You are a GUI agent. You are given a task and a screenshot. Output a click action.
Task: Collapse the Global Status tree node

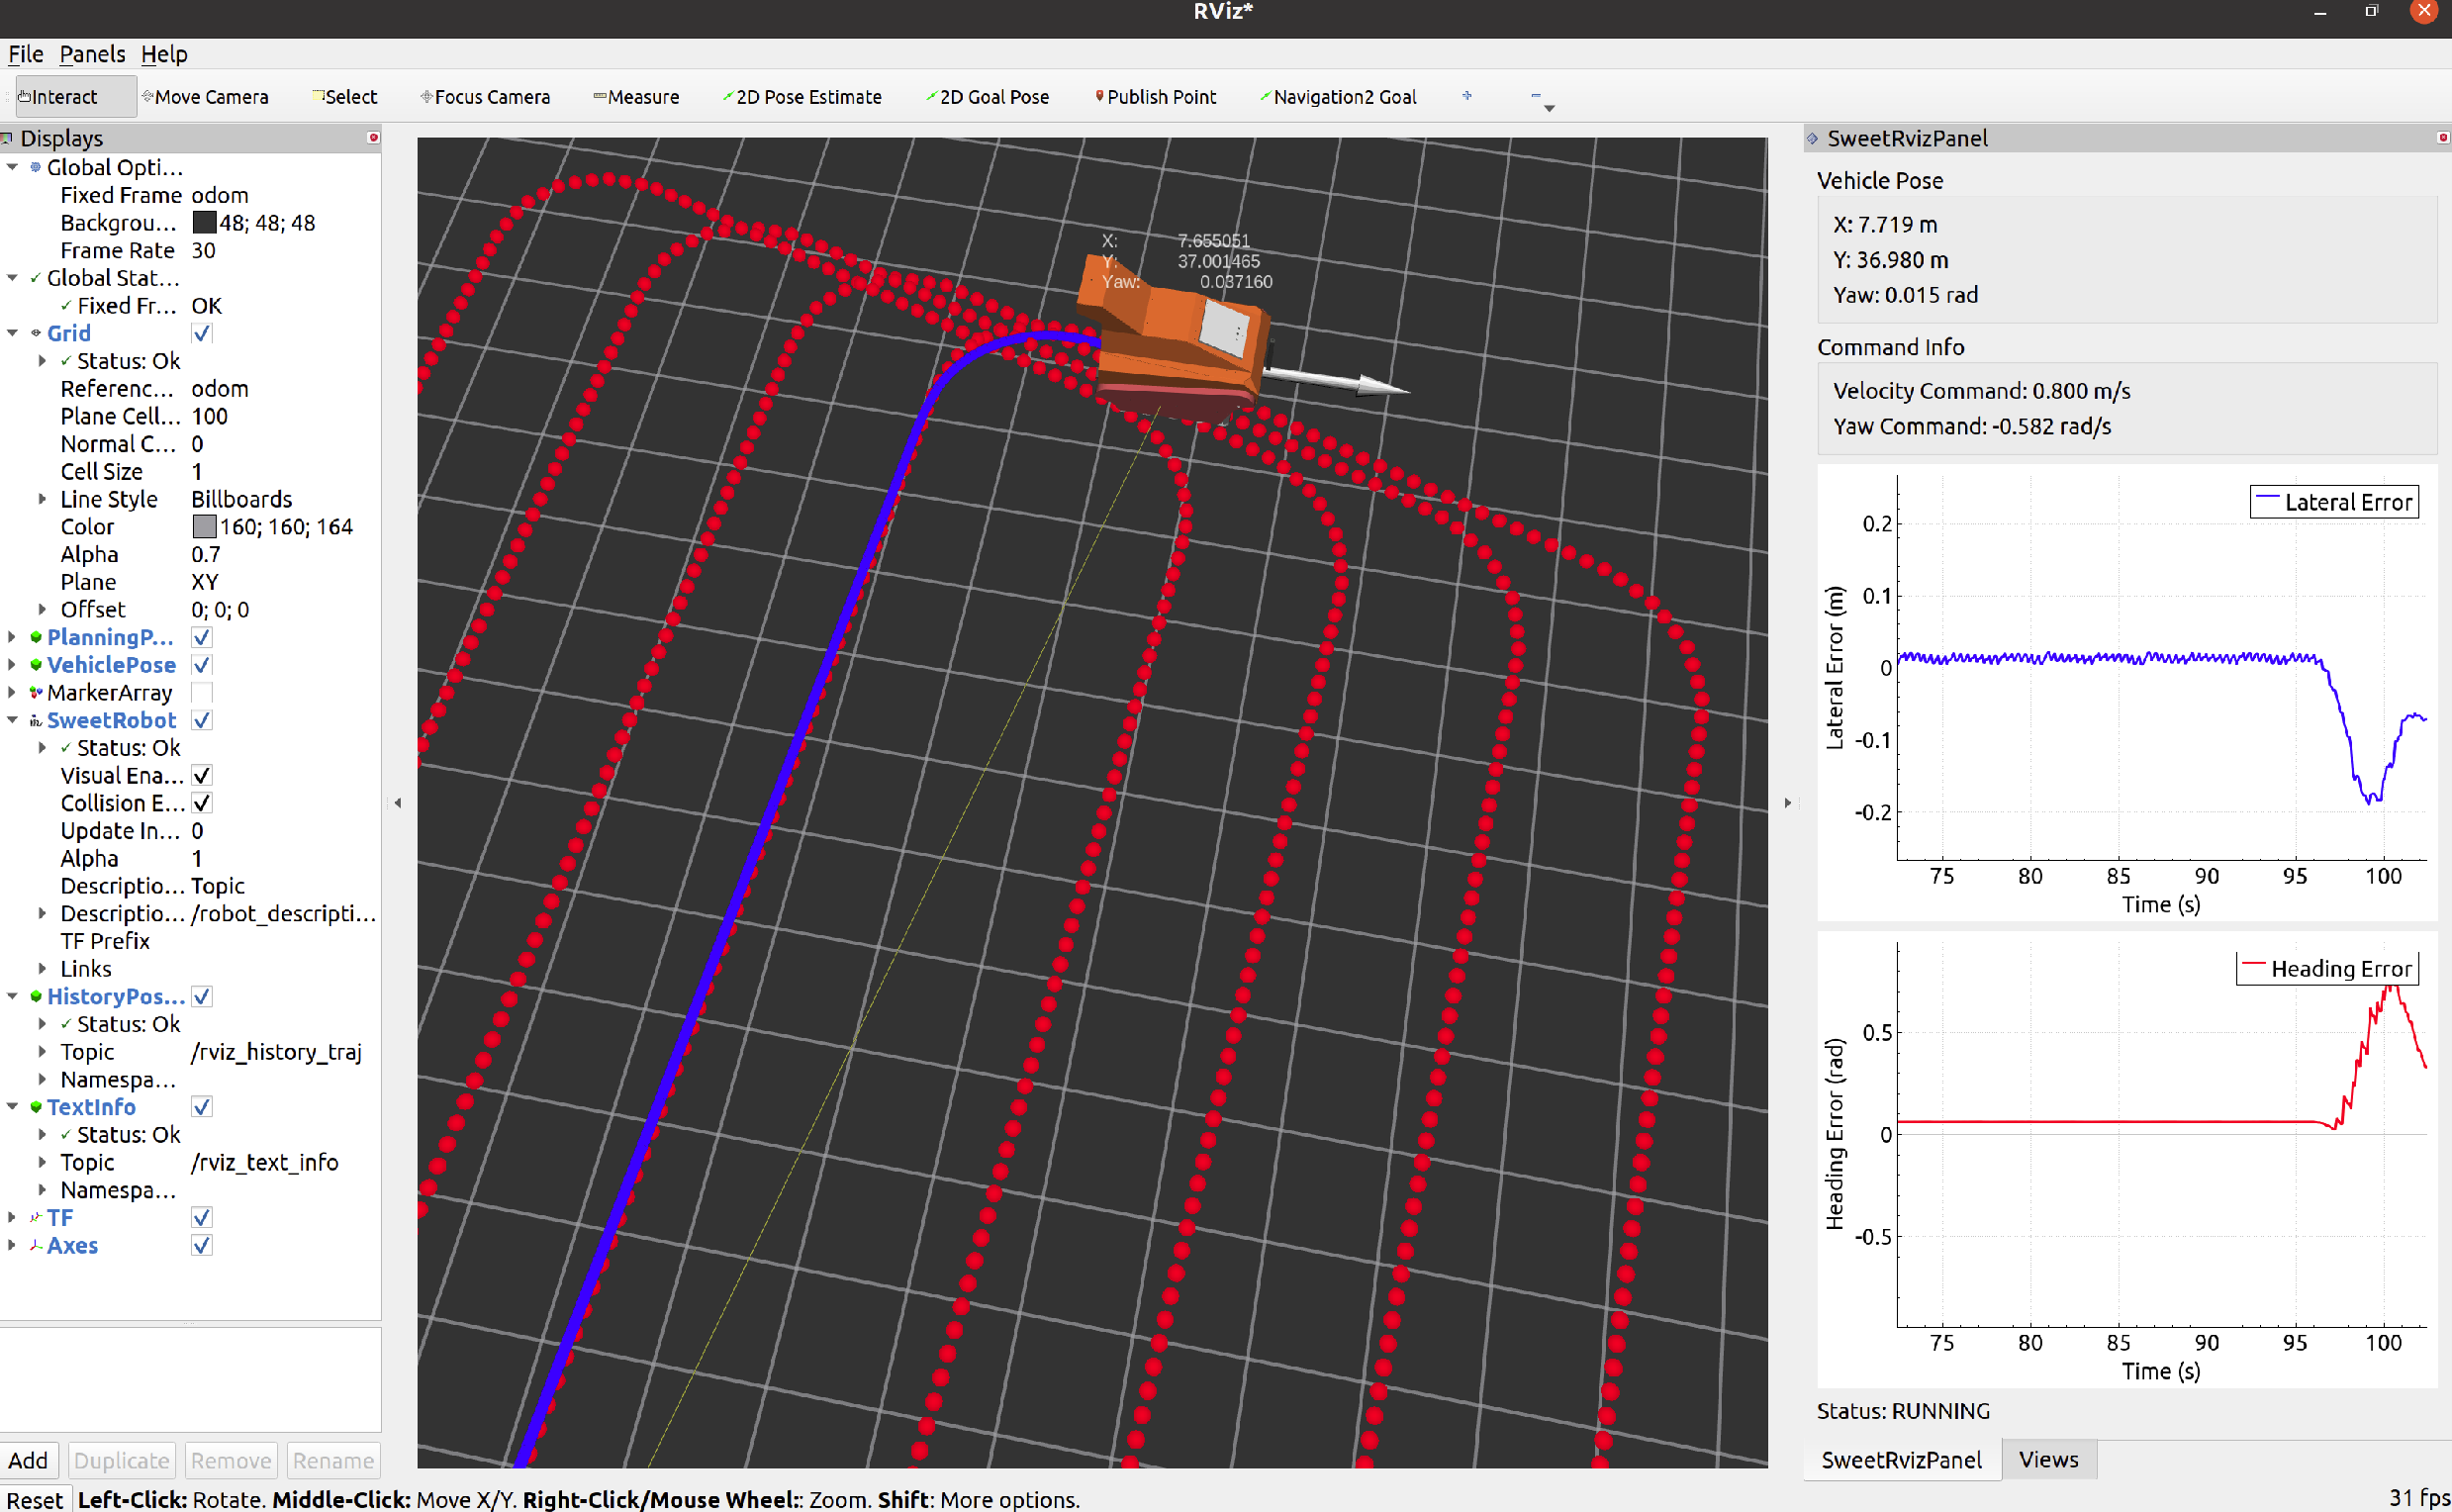coord(12,278)
